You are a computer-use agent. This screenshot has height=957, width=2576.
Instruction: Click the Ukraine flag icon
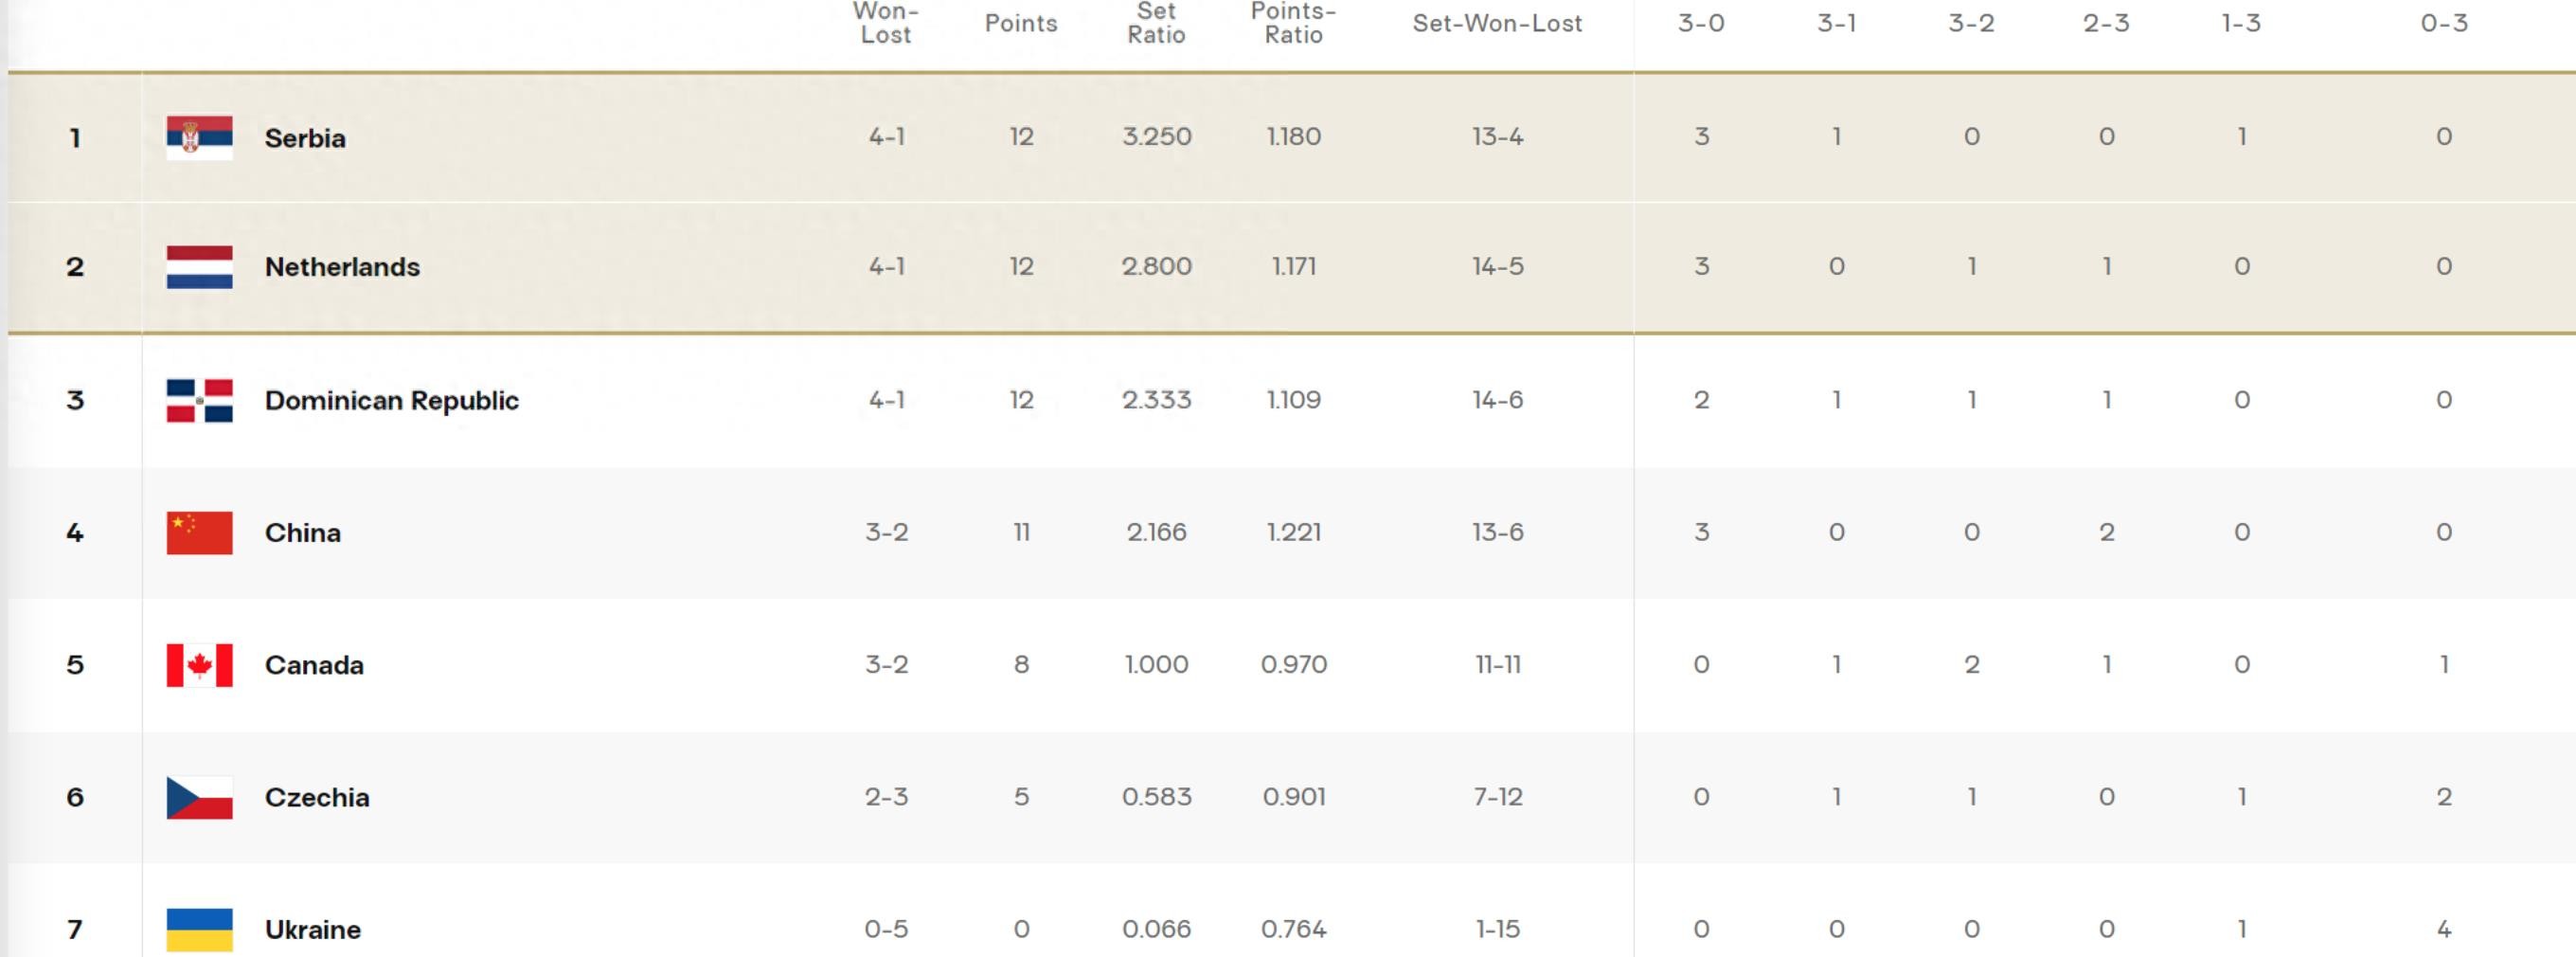coord(199,929)
